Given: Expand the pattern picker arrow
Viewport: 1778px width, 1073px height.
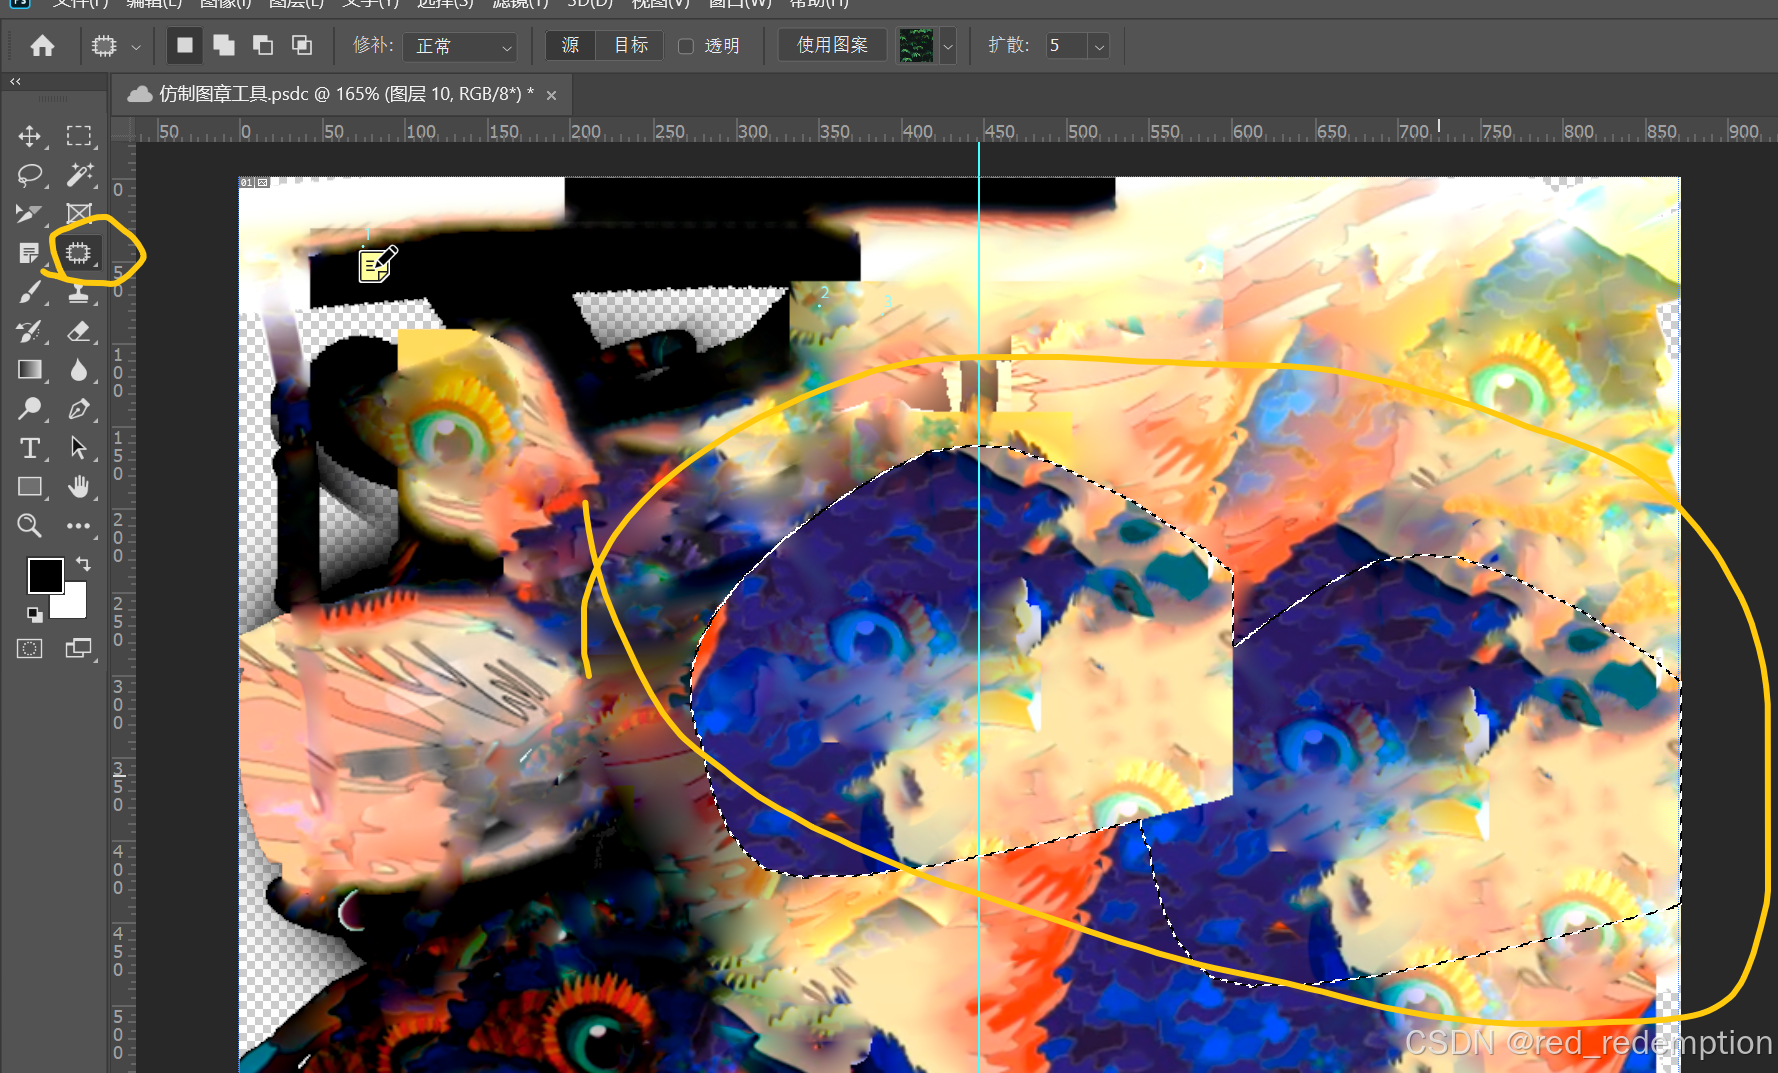Looking at the screenshot, I should [x=948, y=46].
